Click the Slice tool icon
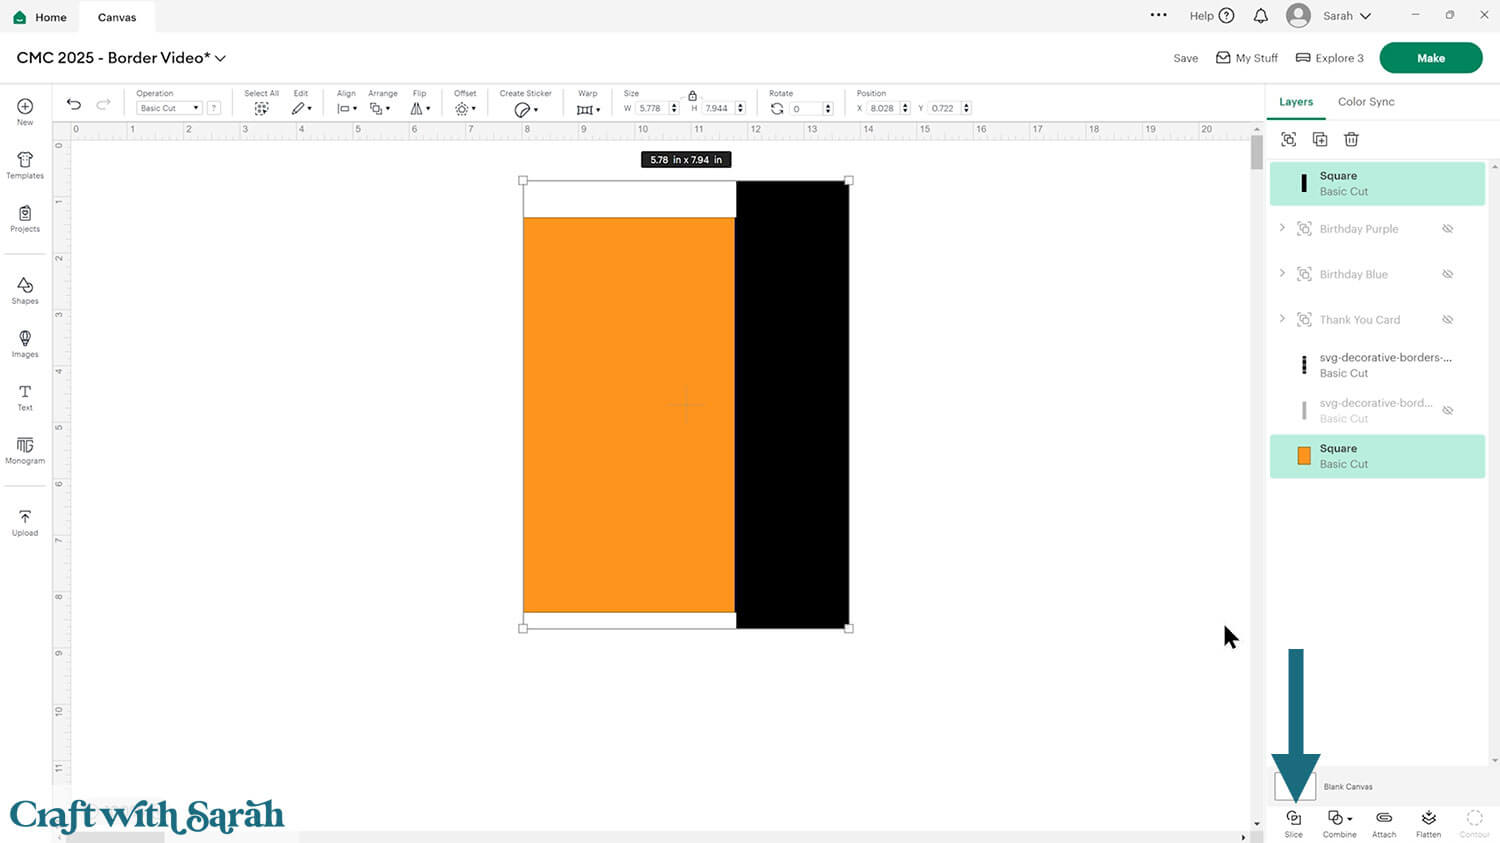 (1293, 819)
